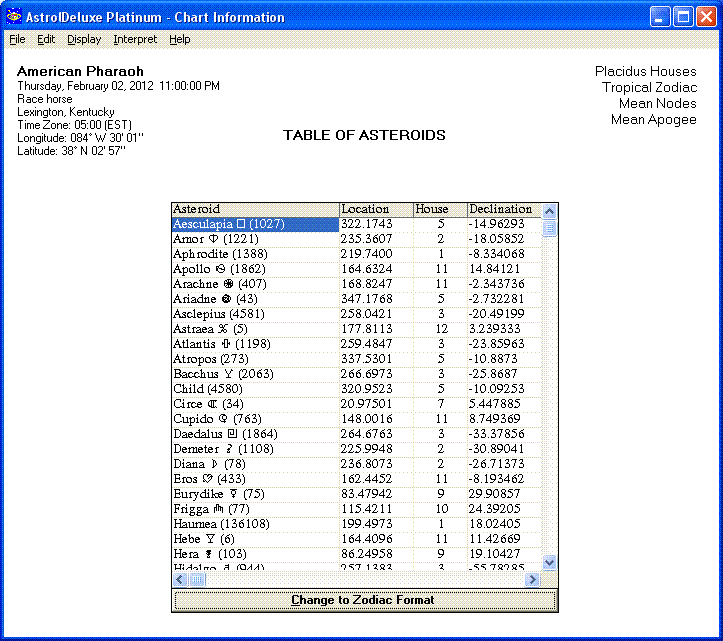Viewport: 723px width, 641px height.
Task: Select the Haumea (136108) row
Action: [x=255, y=524]
